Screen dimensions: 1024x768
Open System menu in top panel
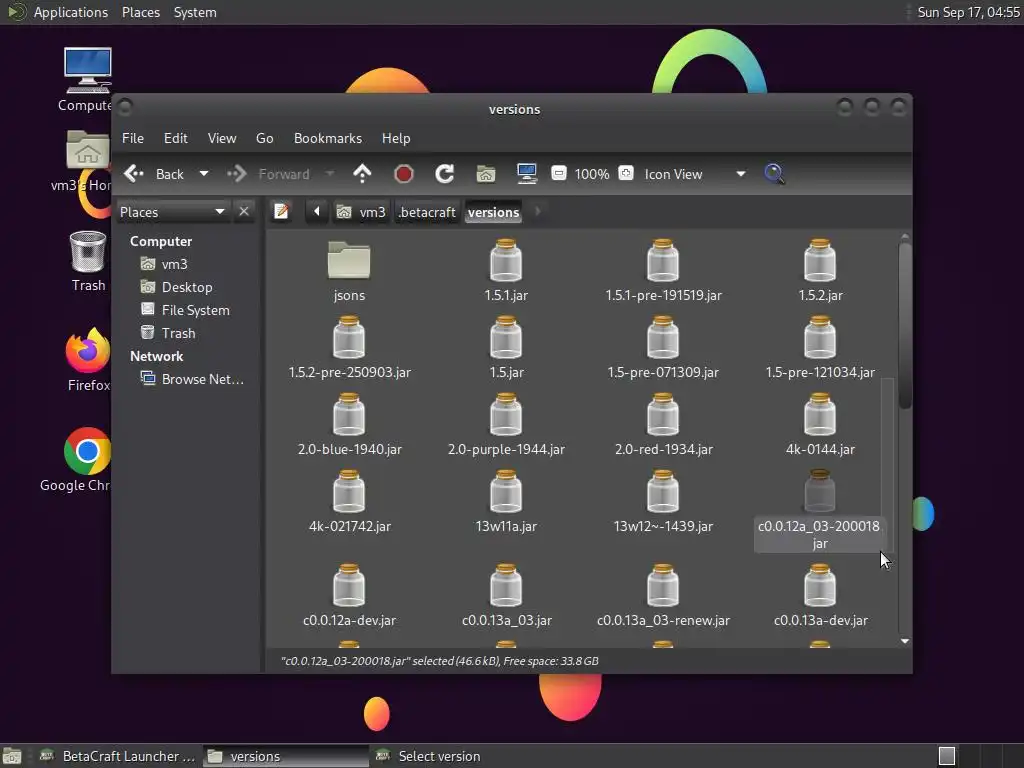[x=195, y=12]
